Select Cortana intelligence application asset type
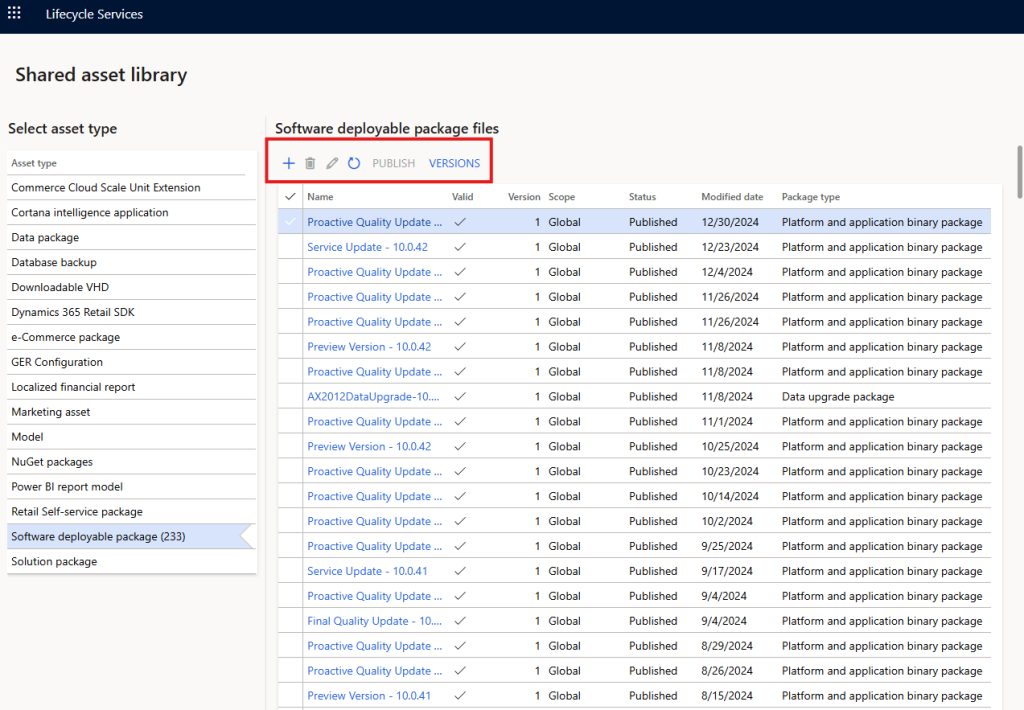The height and width of the screenshot is (710, 1024). [131, 212]
